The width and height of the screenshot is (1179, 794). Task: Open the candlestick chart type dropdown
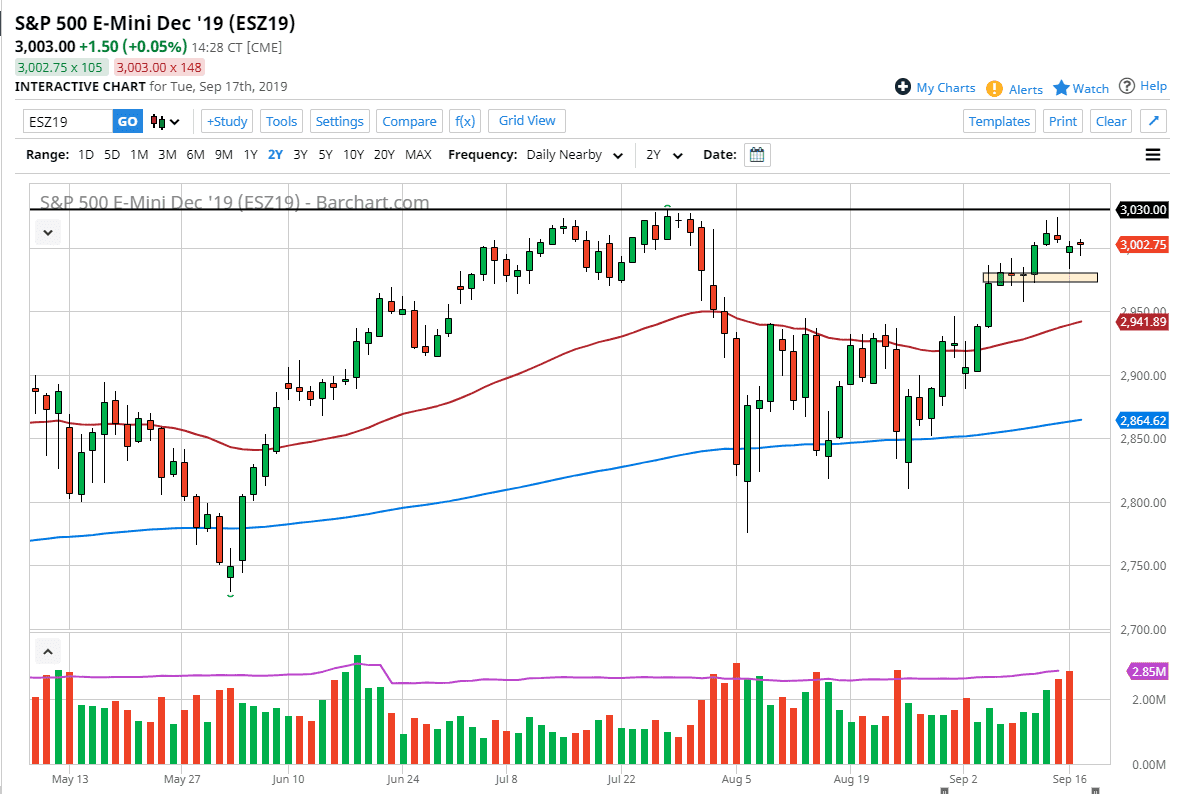(x=165, y=122)
